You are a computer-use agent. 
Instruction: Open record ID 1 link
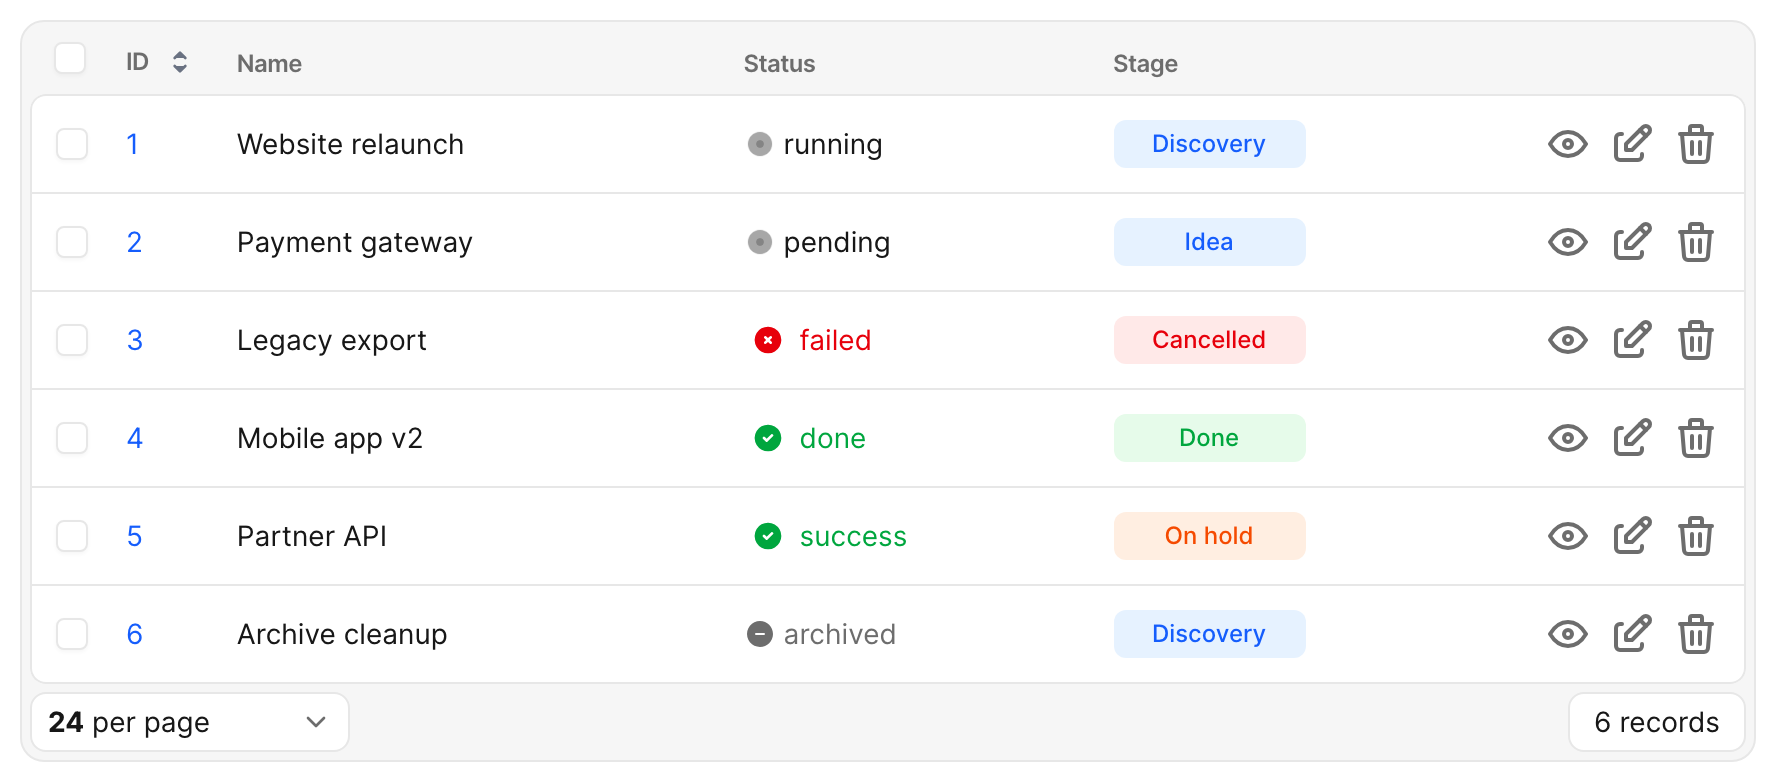coord(132,144)
